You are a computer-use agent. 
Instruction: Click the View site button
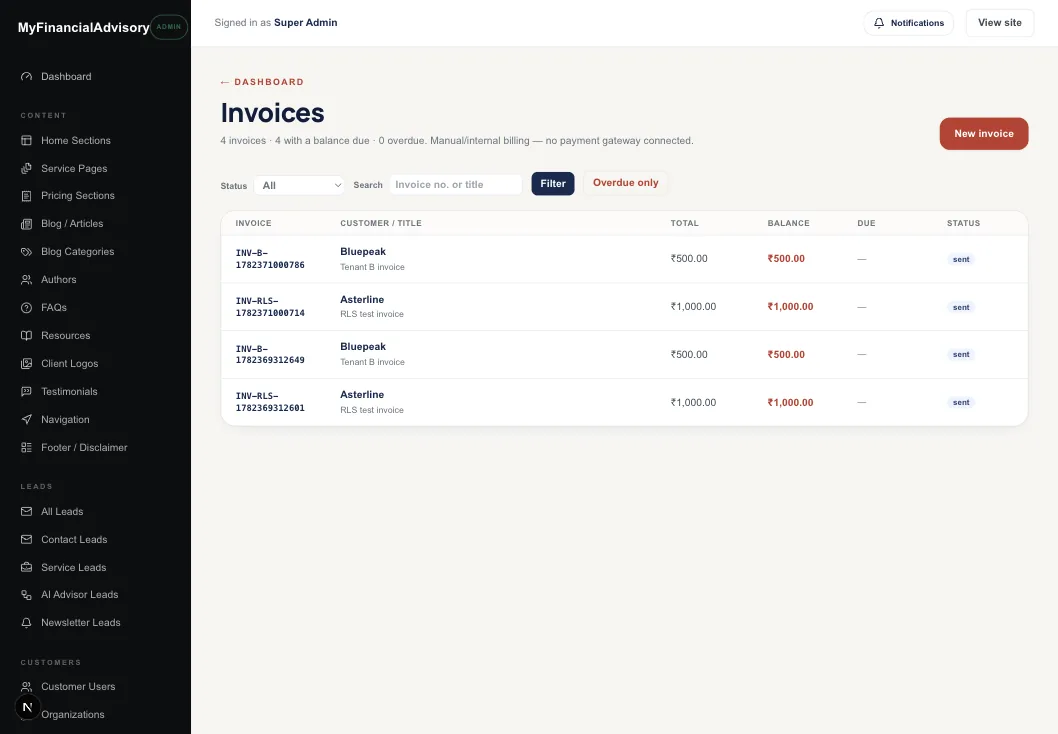[x=999, y=23]
